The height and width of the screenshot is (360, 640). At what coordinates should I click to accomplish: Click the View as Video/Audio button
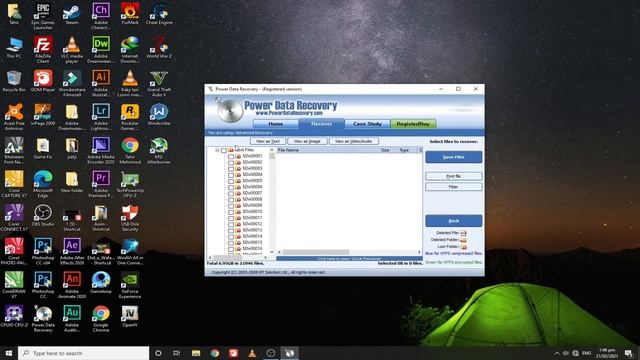tap(353, 141)
